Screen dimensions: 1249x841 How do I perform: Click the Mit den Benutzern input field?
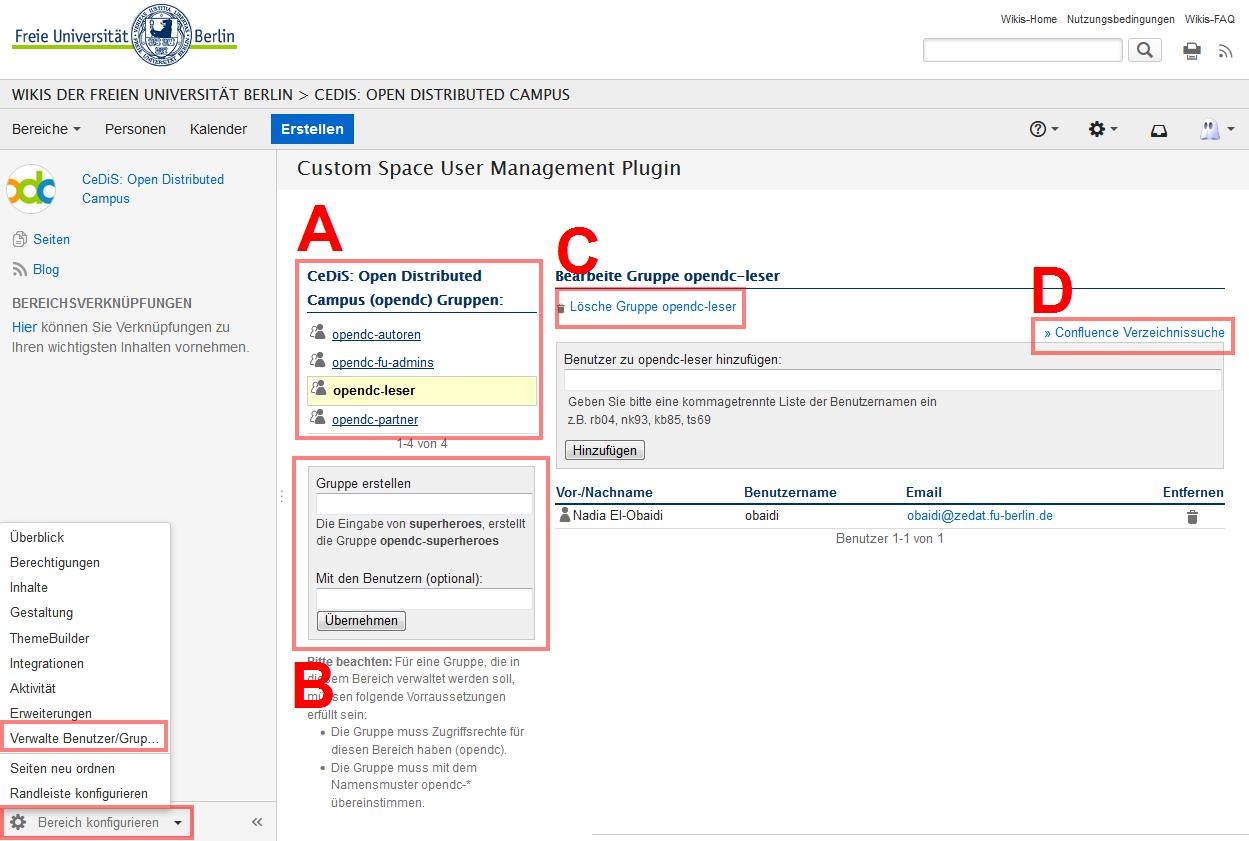point(424,598)
